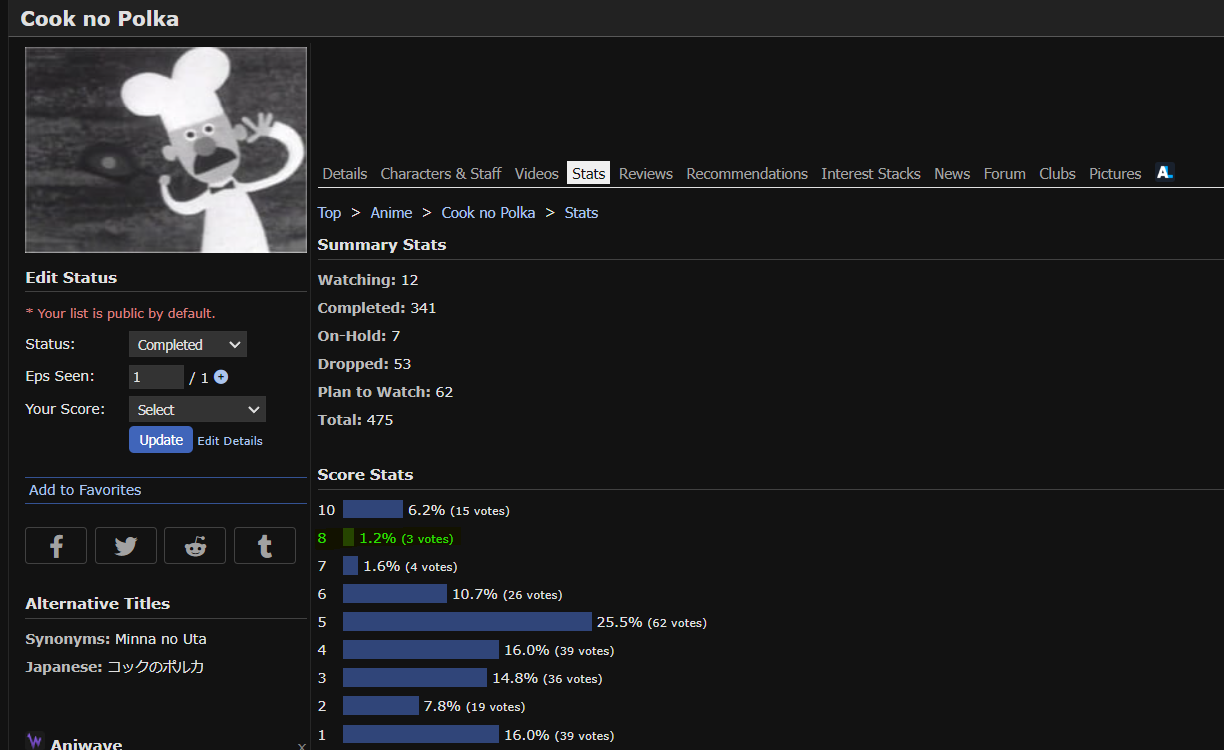The width and height of the screenshot is (1224, 750).
Task: Open the Status dropdown showing Completed
Action: click(188, 344)
